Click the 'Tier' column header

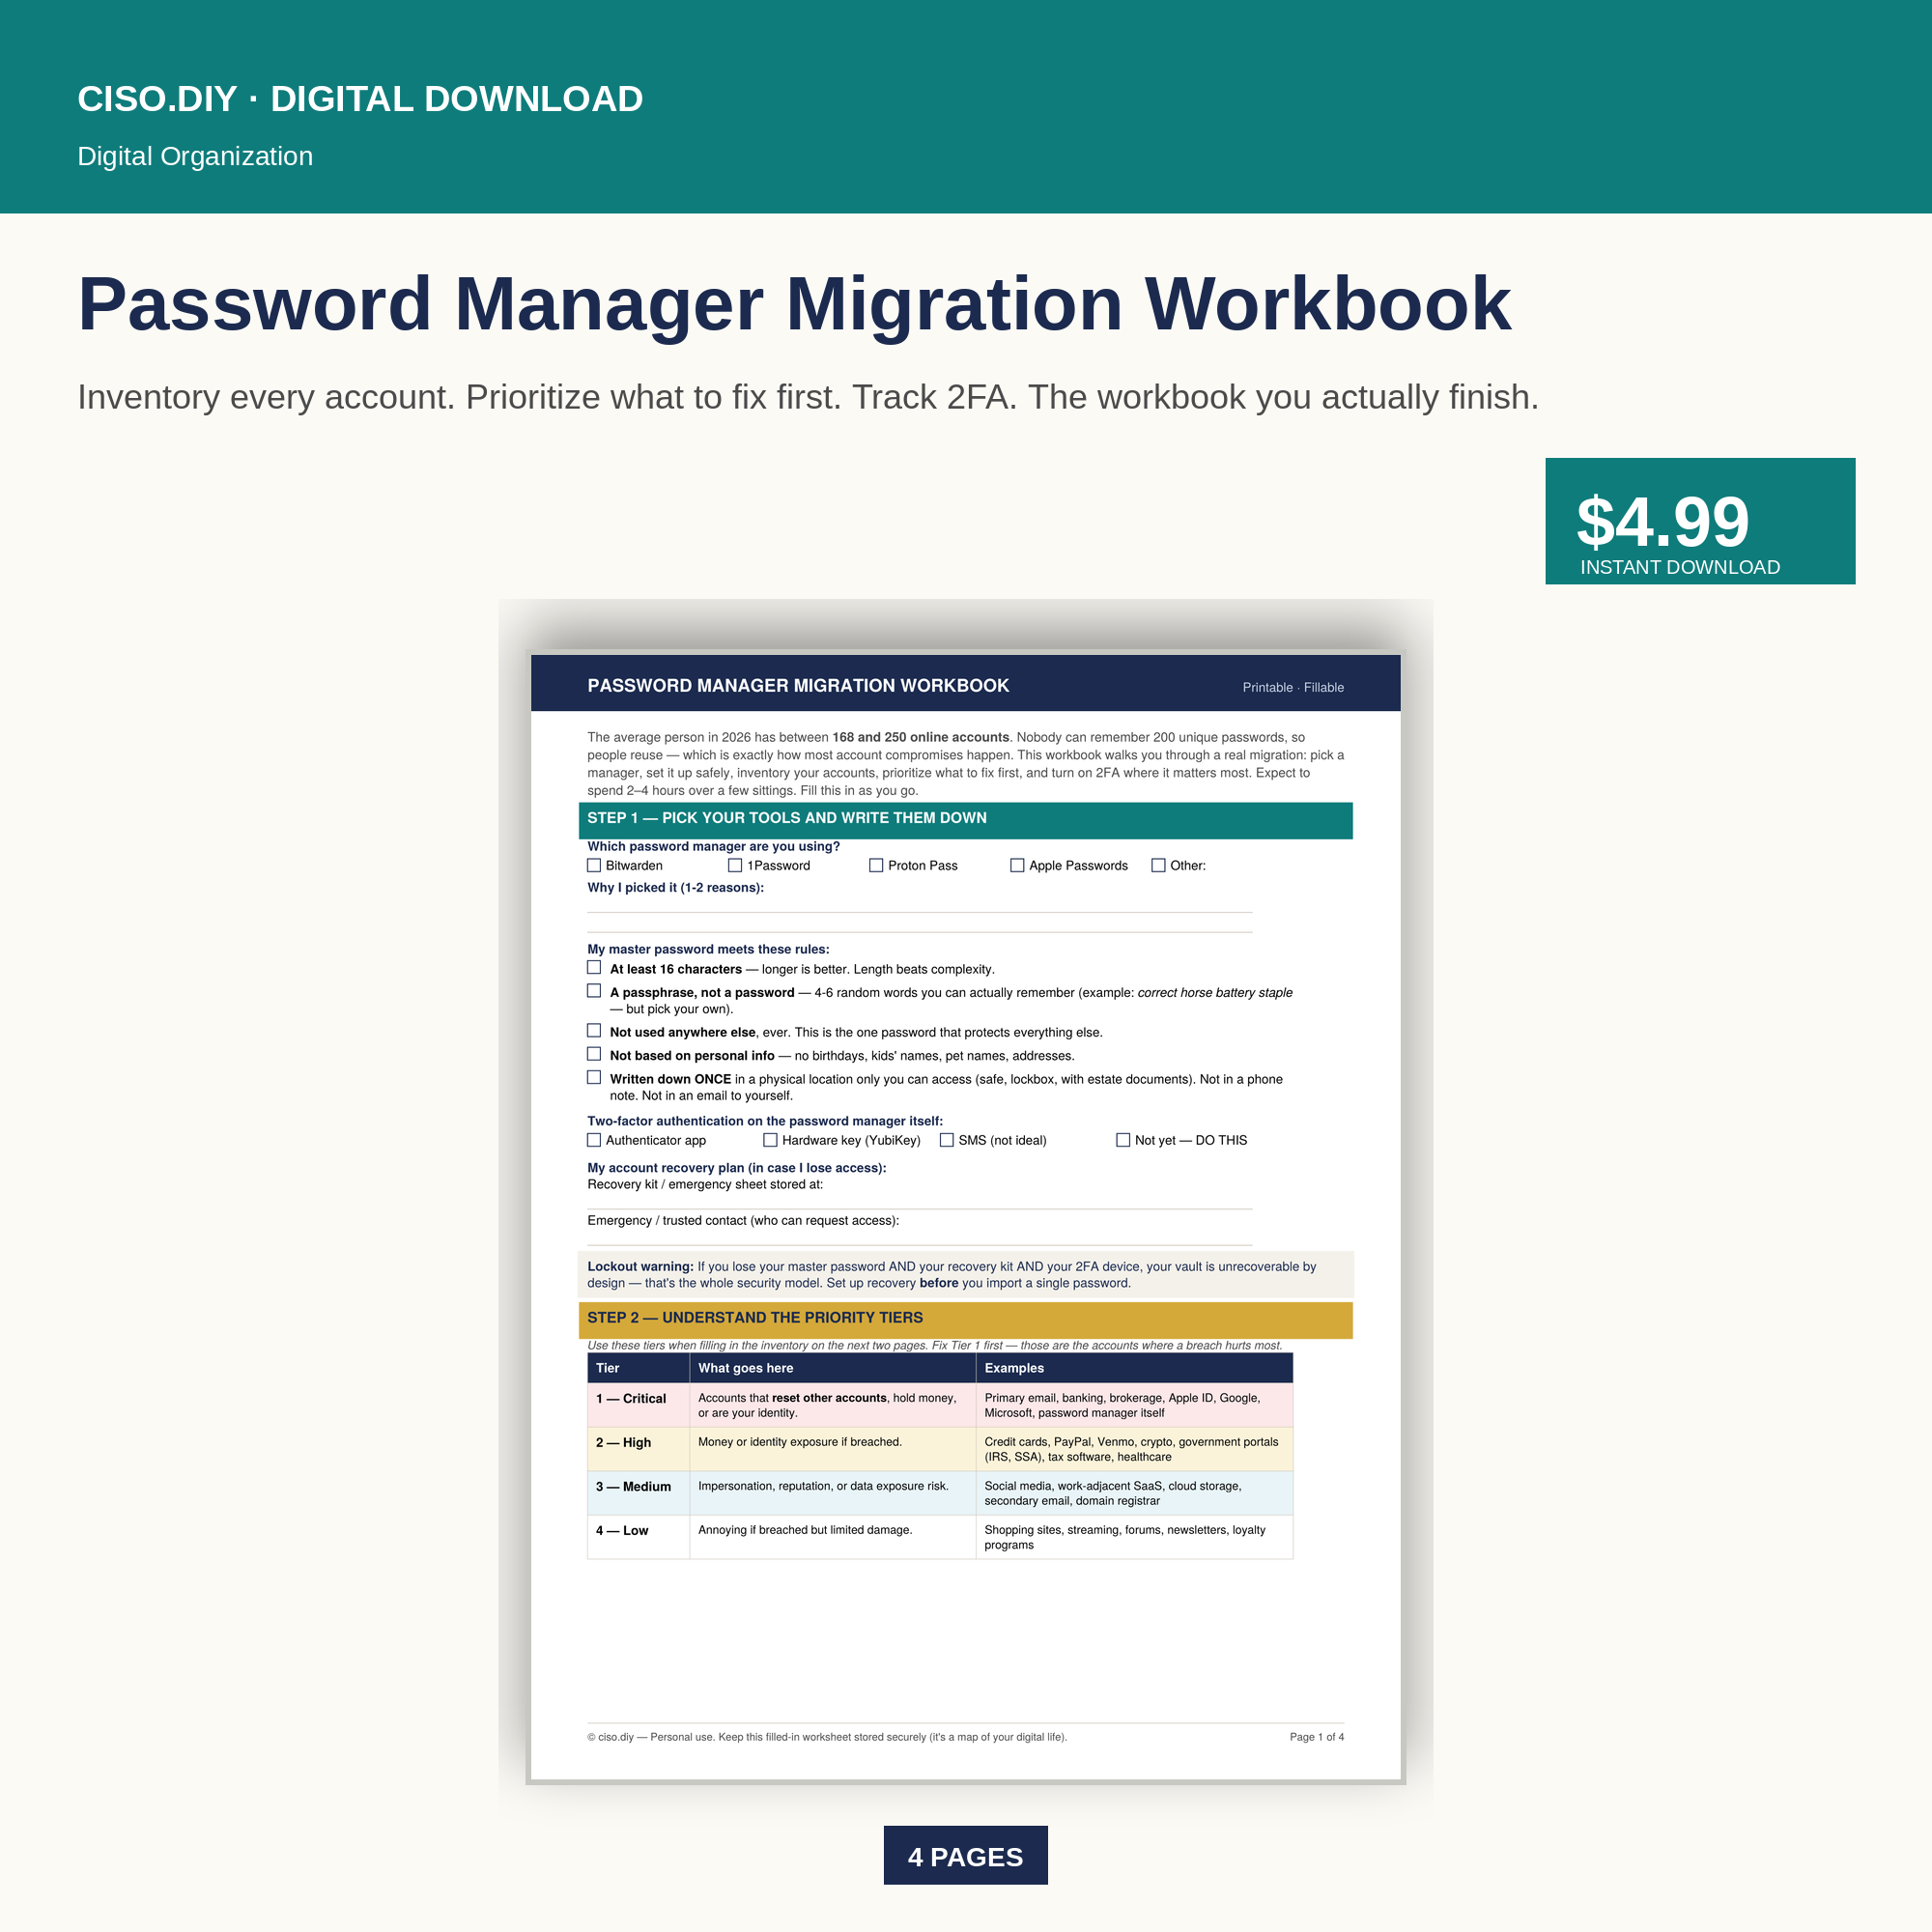click(x=638, y=1368)
